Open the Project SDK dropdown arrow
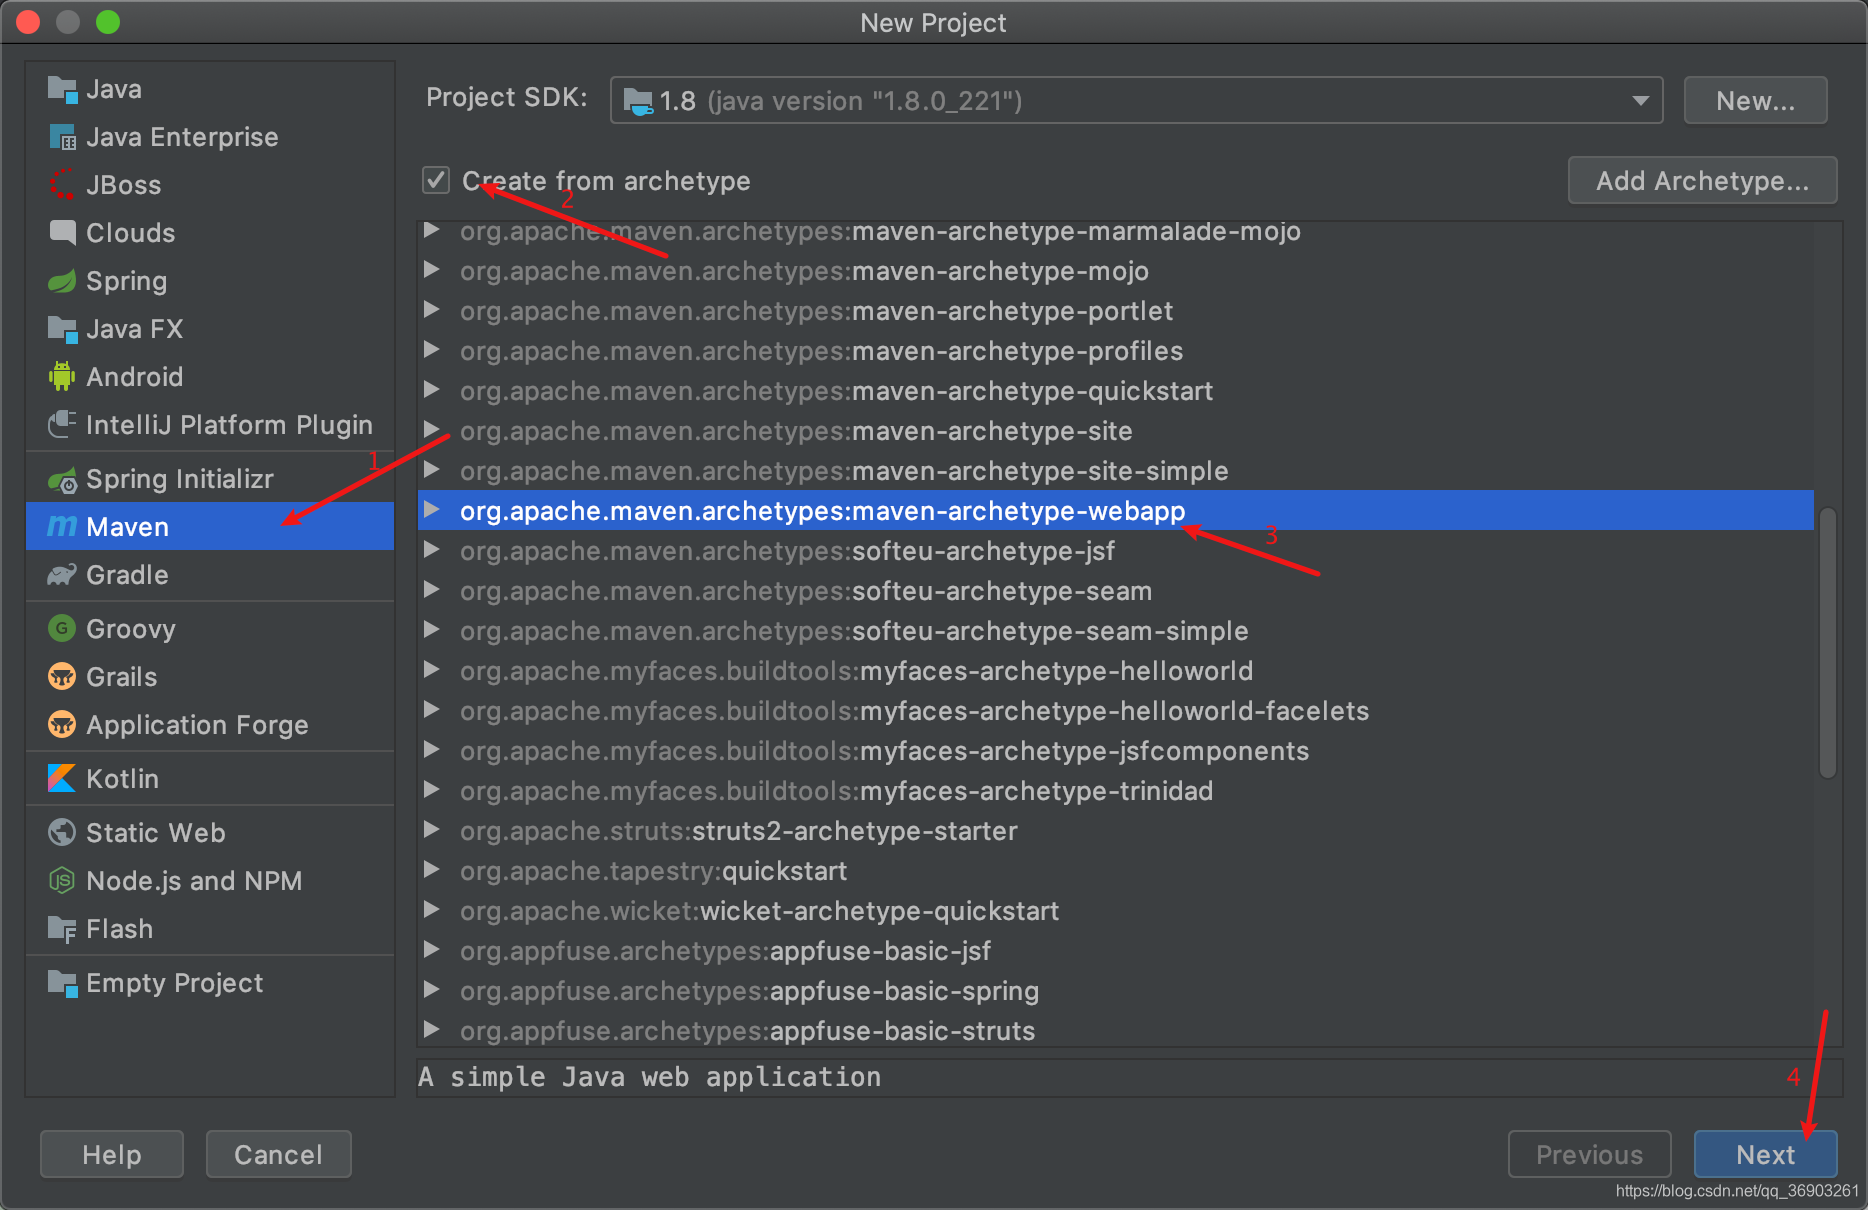Screen dimensions: 1868x1210 tap(1640, 101)
